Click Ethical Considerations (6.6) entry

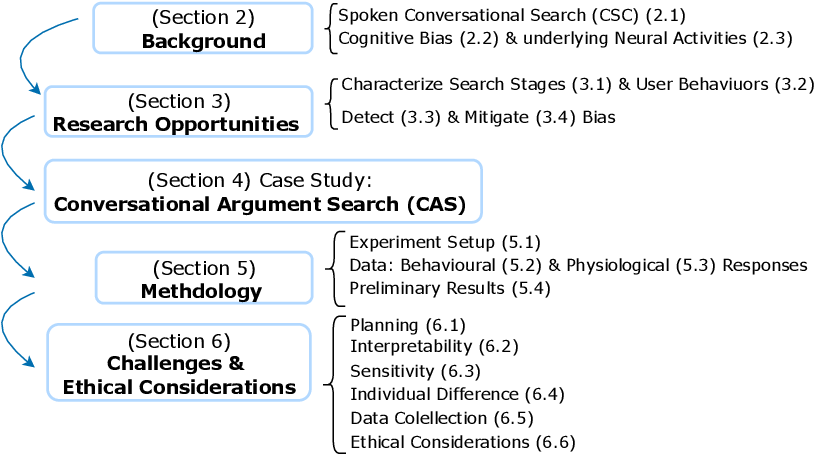click(x=463, y=442)
